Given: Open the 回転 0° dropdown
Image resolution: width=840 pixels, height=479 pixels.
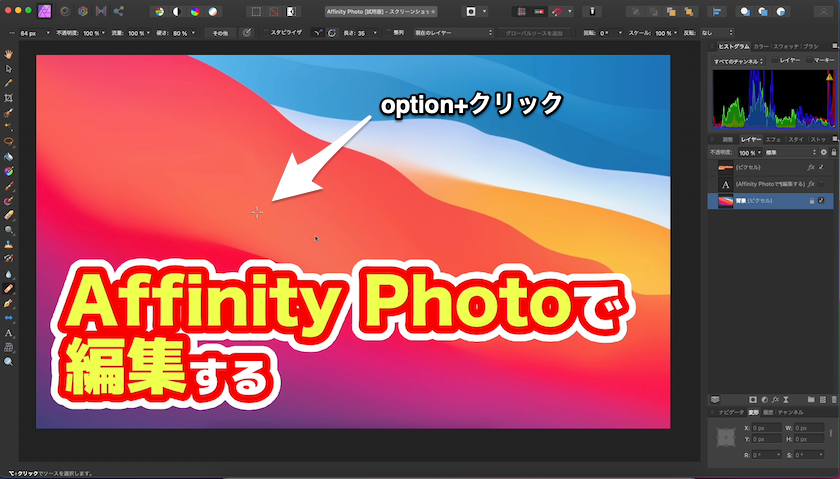Looking at the screenshot, I should pyautogui.click(x=611, y=33).
